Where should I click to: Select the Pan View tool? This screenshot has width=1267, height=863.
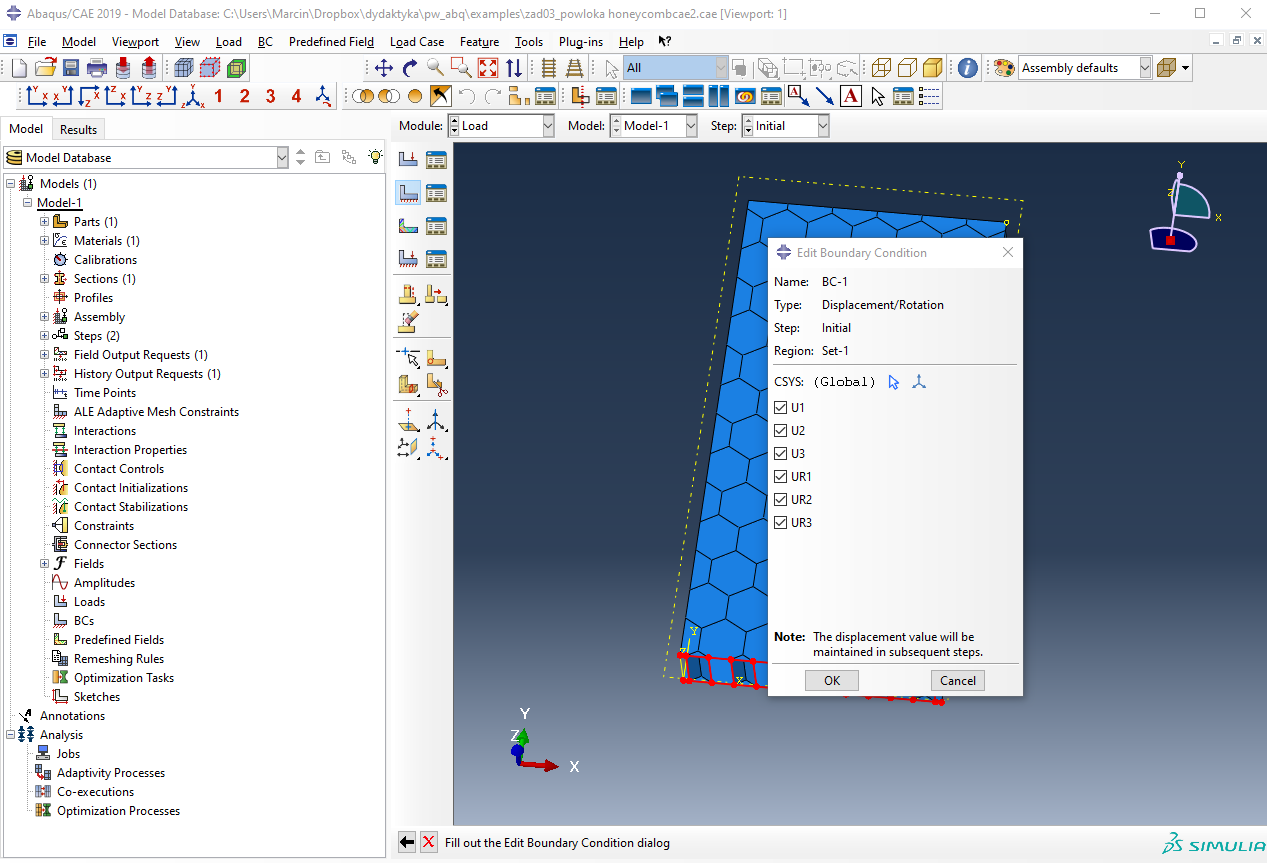coord(384,68)
